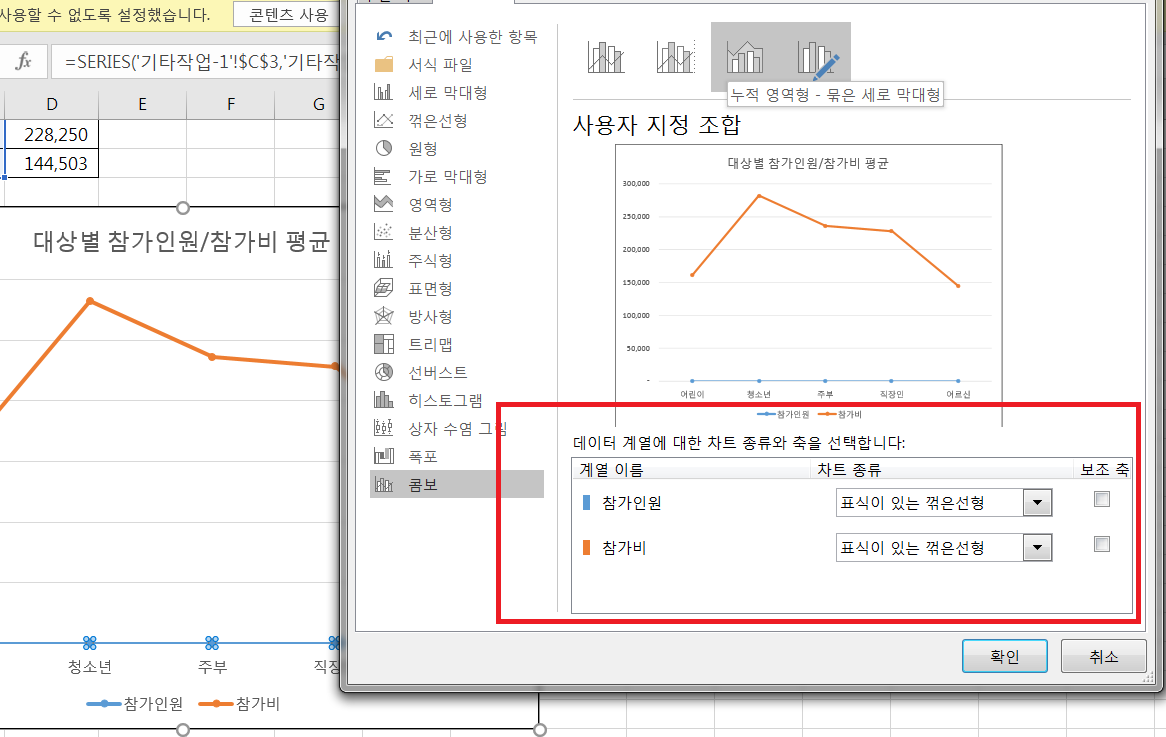Choose the stacked area–clustered column subtype icon
The image size is (1166, 737).
[x=745, y=58]
